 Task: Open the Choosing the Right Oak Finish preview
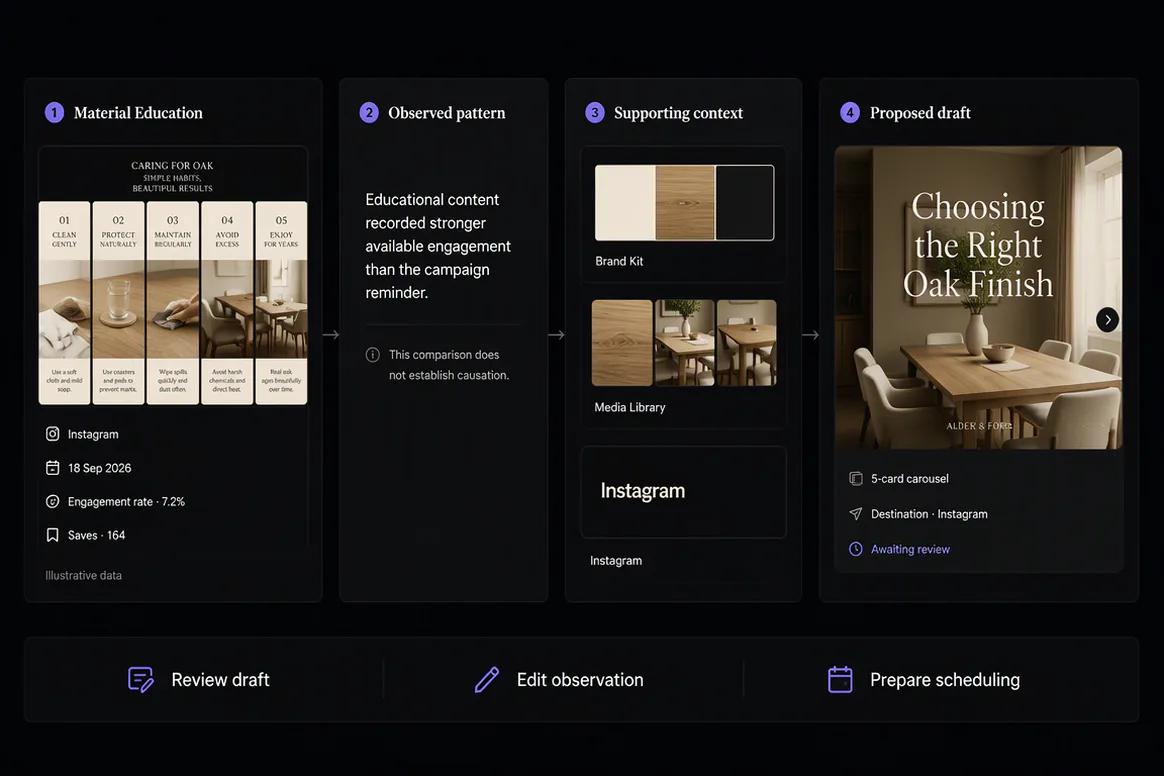point(978,298)
